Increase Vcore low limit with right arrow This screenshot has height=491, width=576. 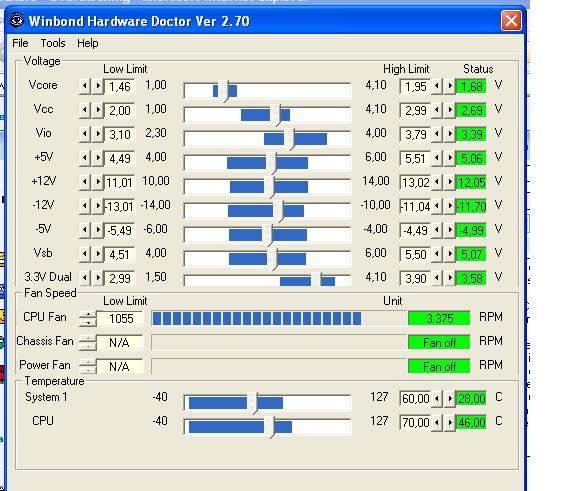(98, 86)
